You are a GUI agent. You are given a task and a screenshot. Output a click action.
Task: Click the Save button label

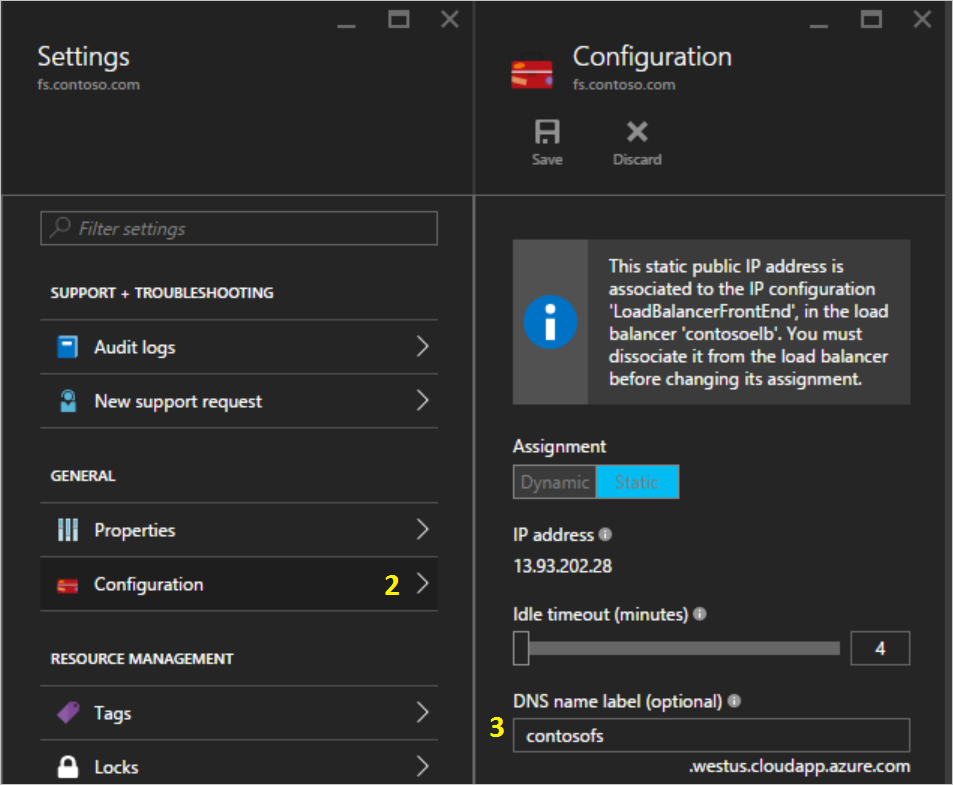point(547,160)
